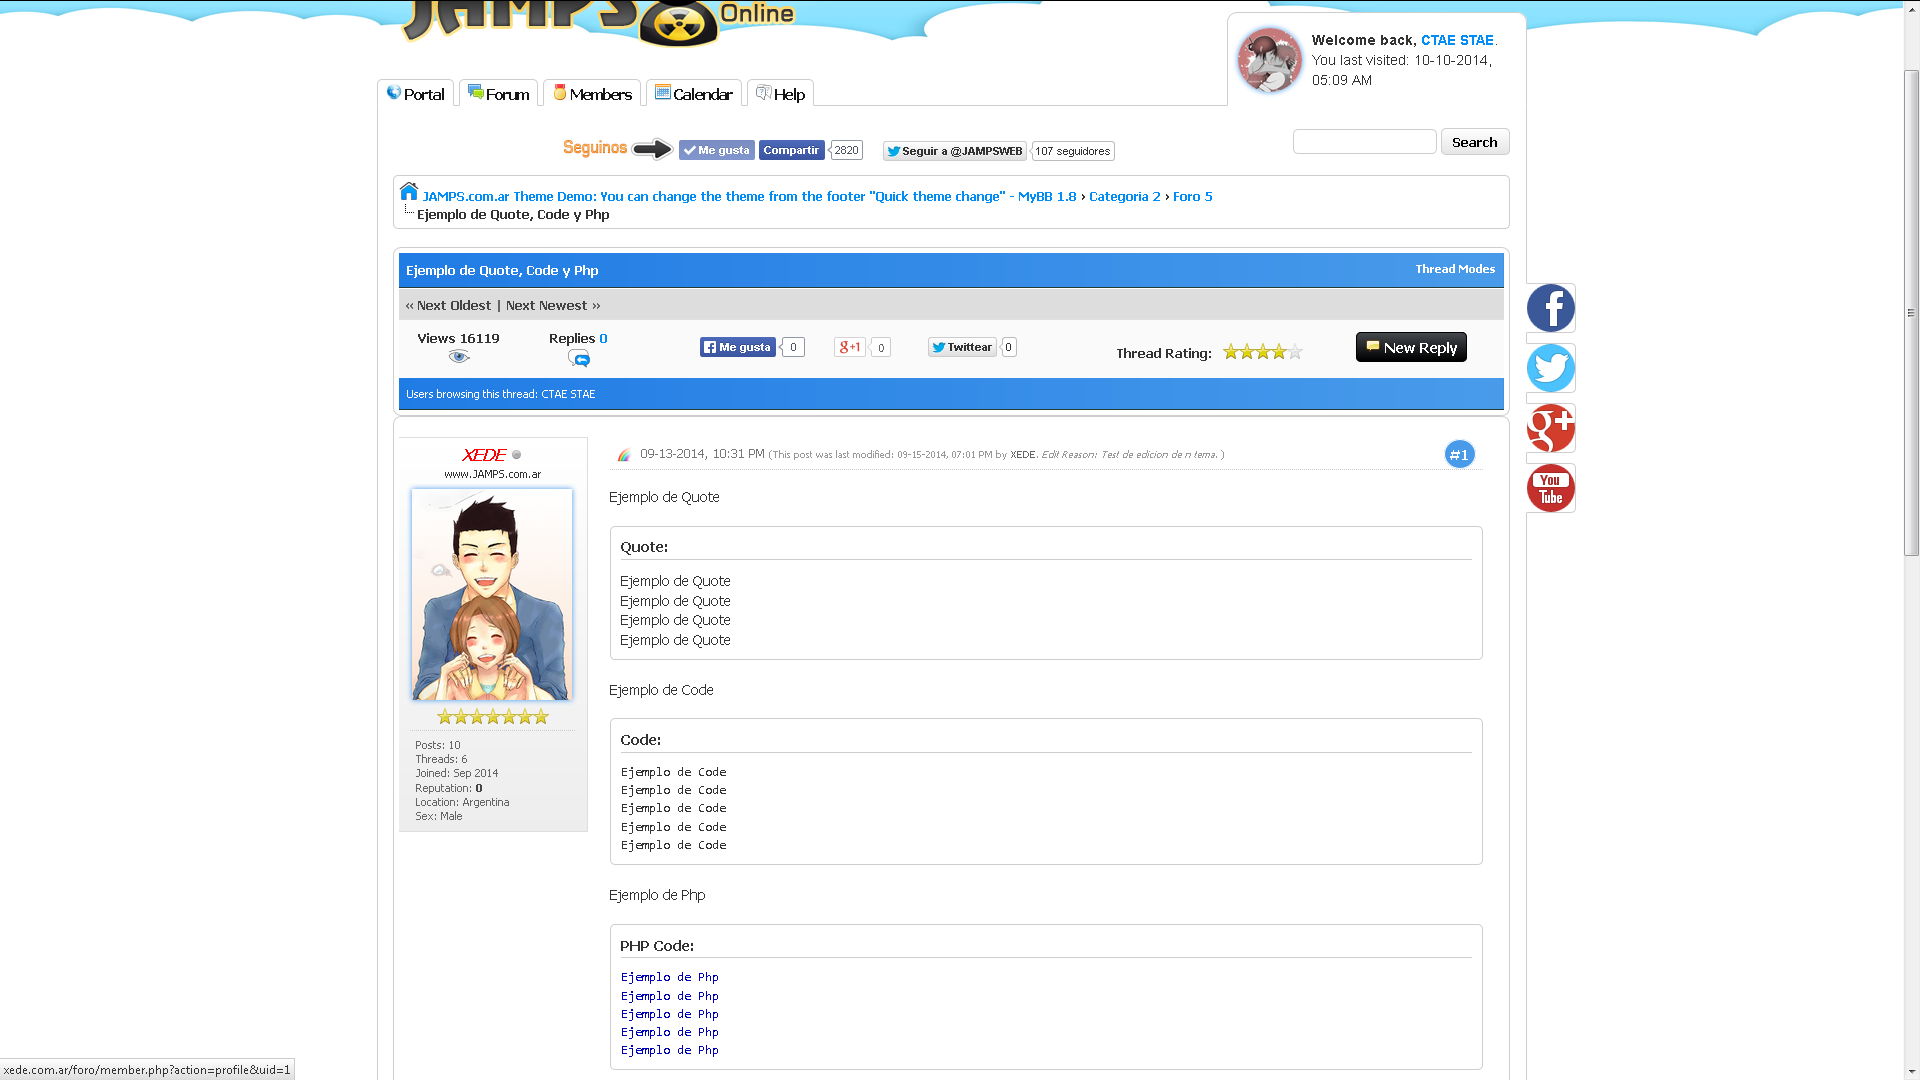
Task: Open the Twitter bird sidebar icon
Action: tap(1550, 368)
